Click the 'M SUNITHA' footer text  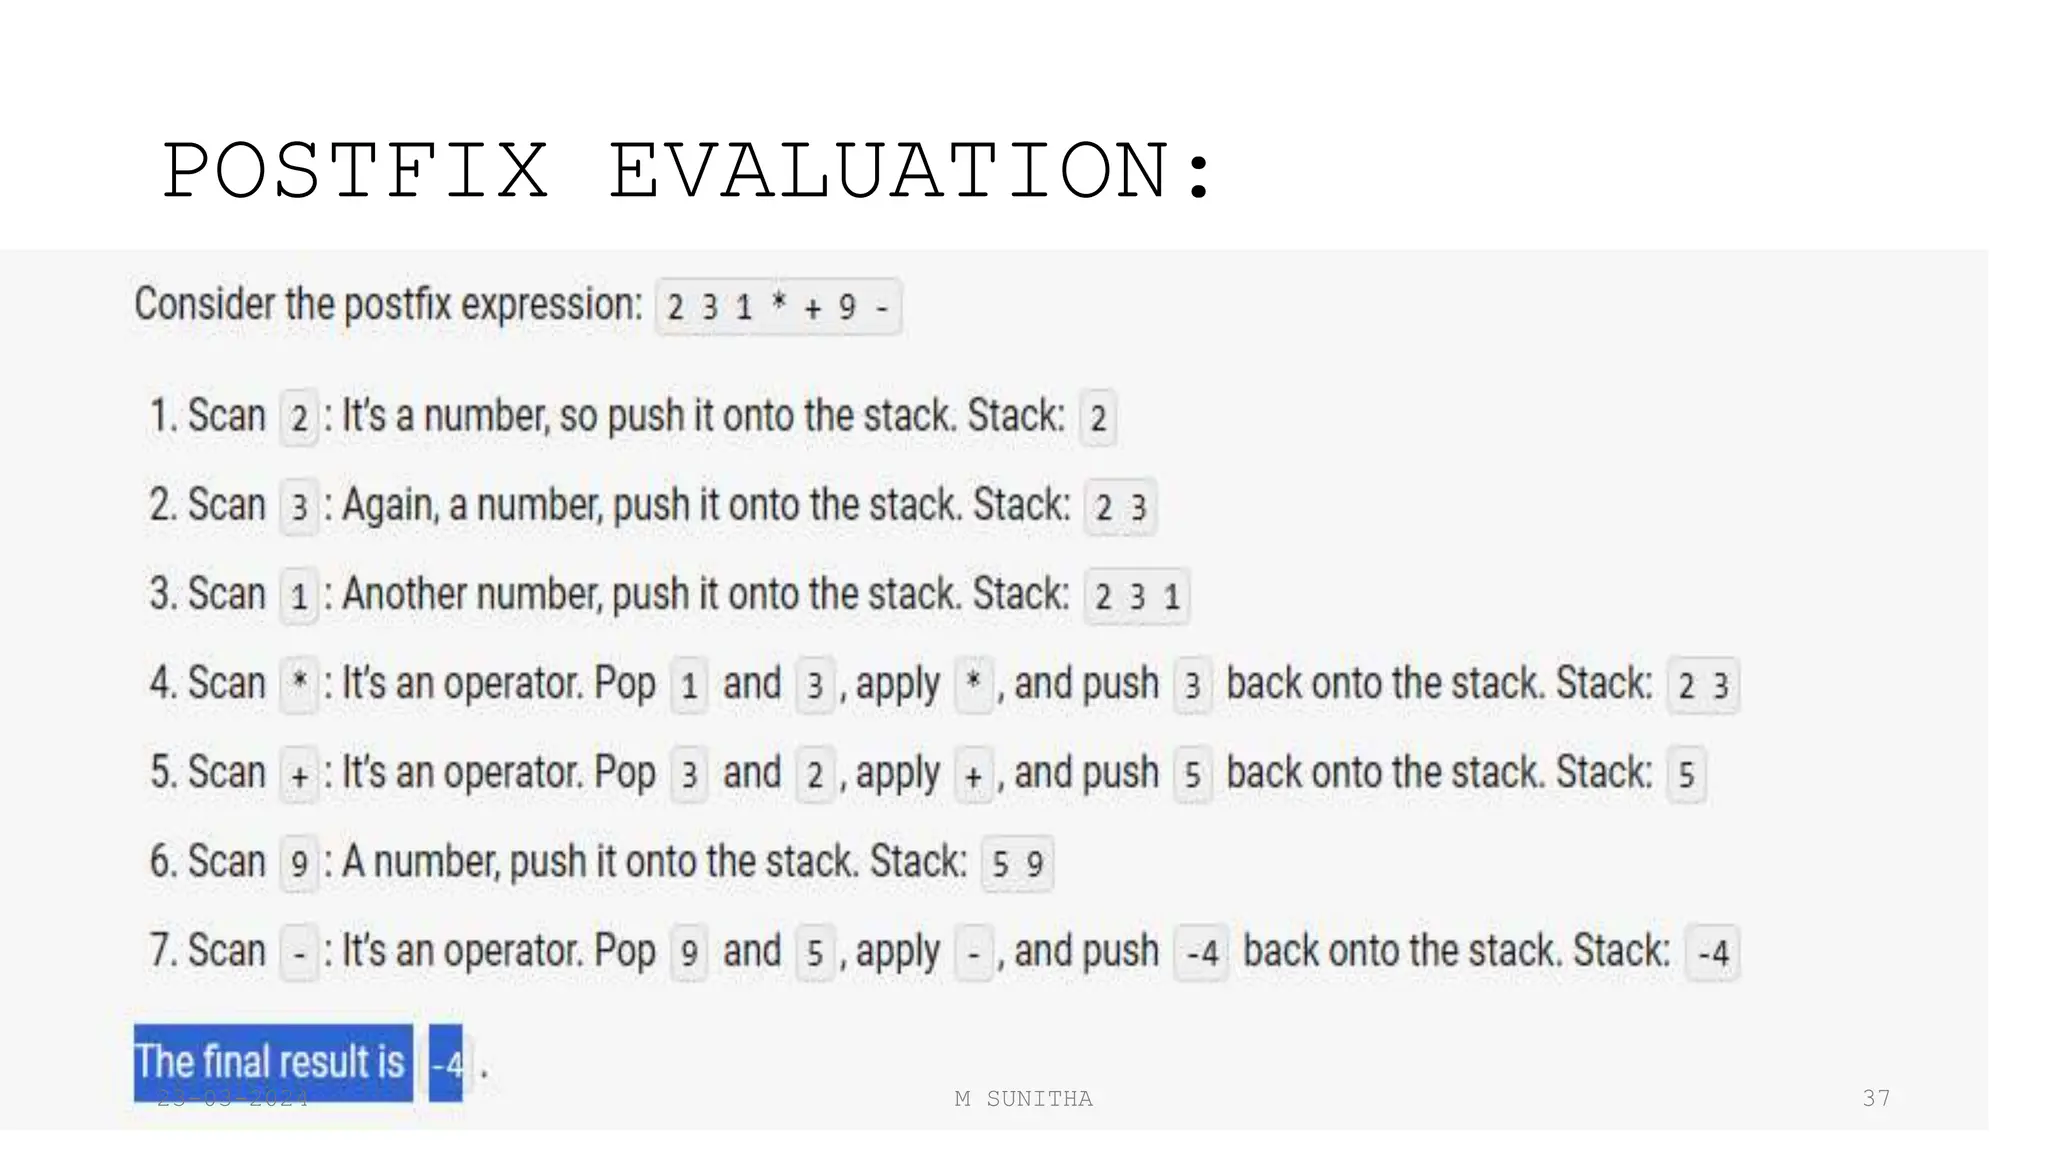click(x=1023, y=1099)
